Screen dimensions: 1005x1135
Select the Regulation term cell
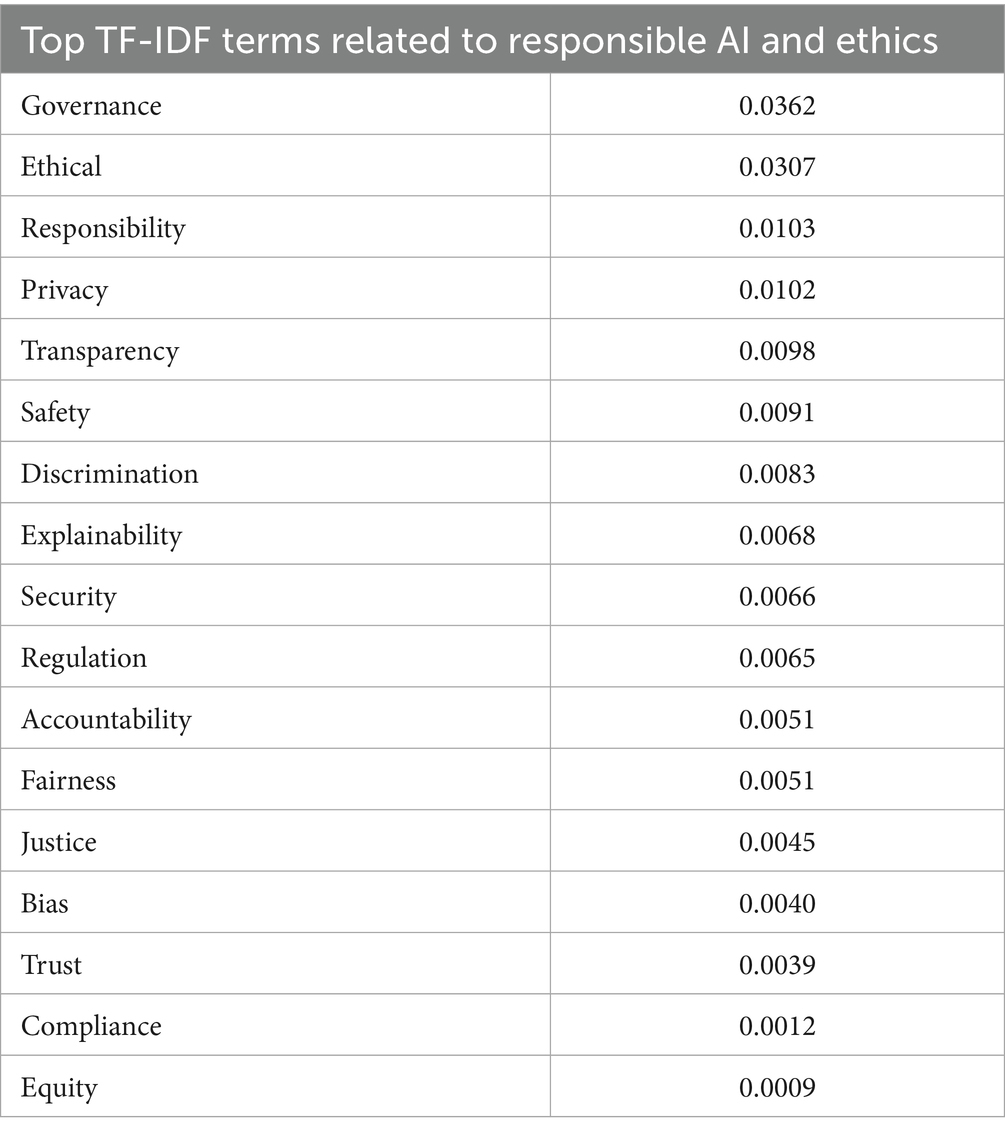[x=84, y=658]
